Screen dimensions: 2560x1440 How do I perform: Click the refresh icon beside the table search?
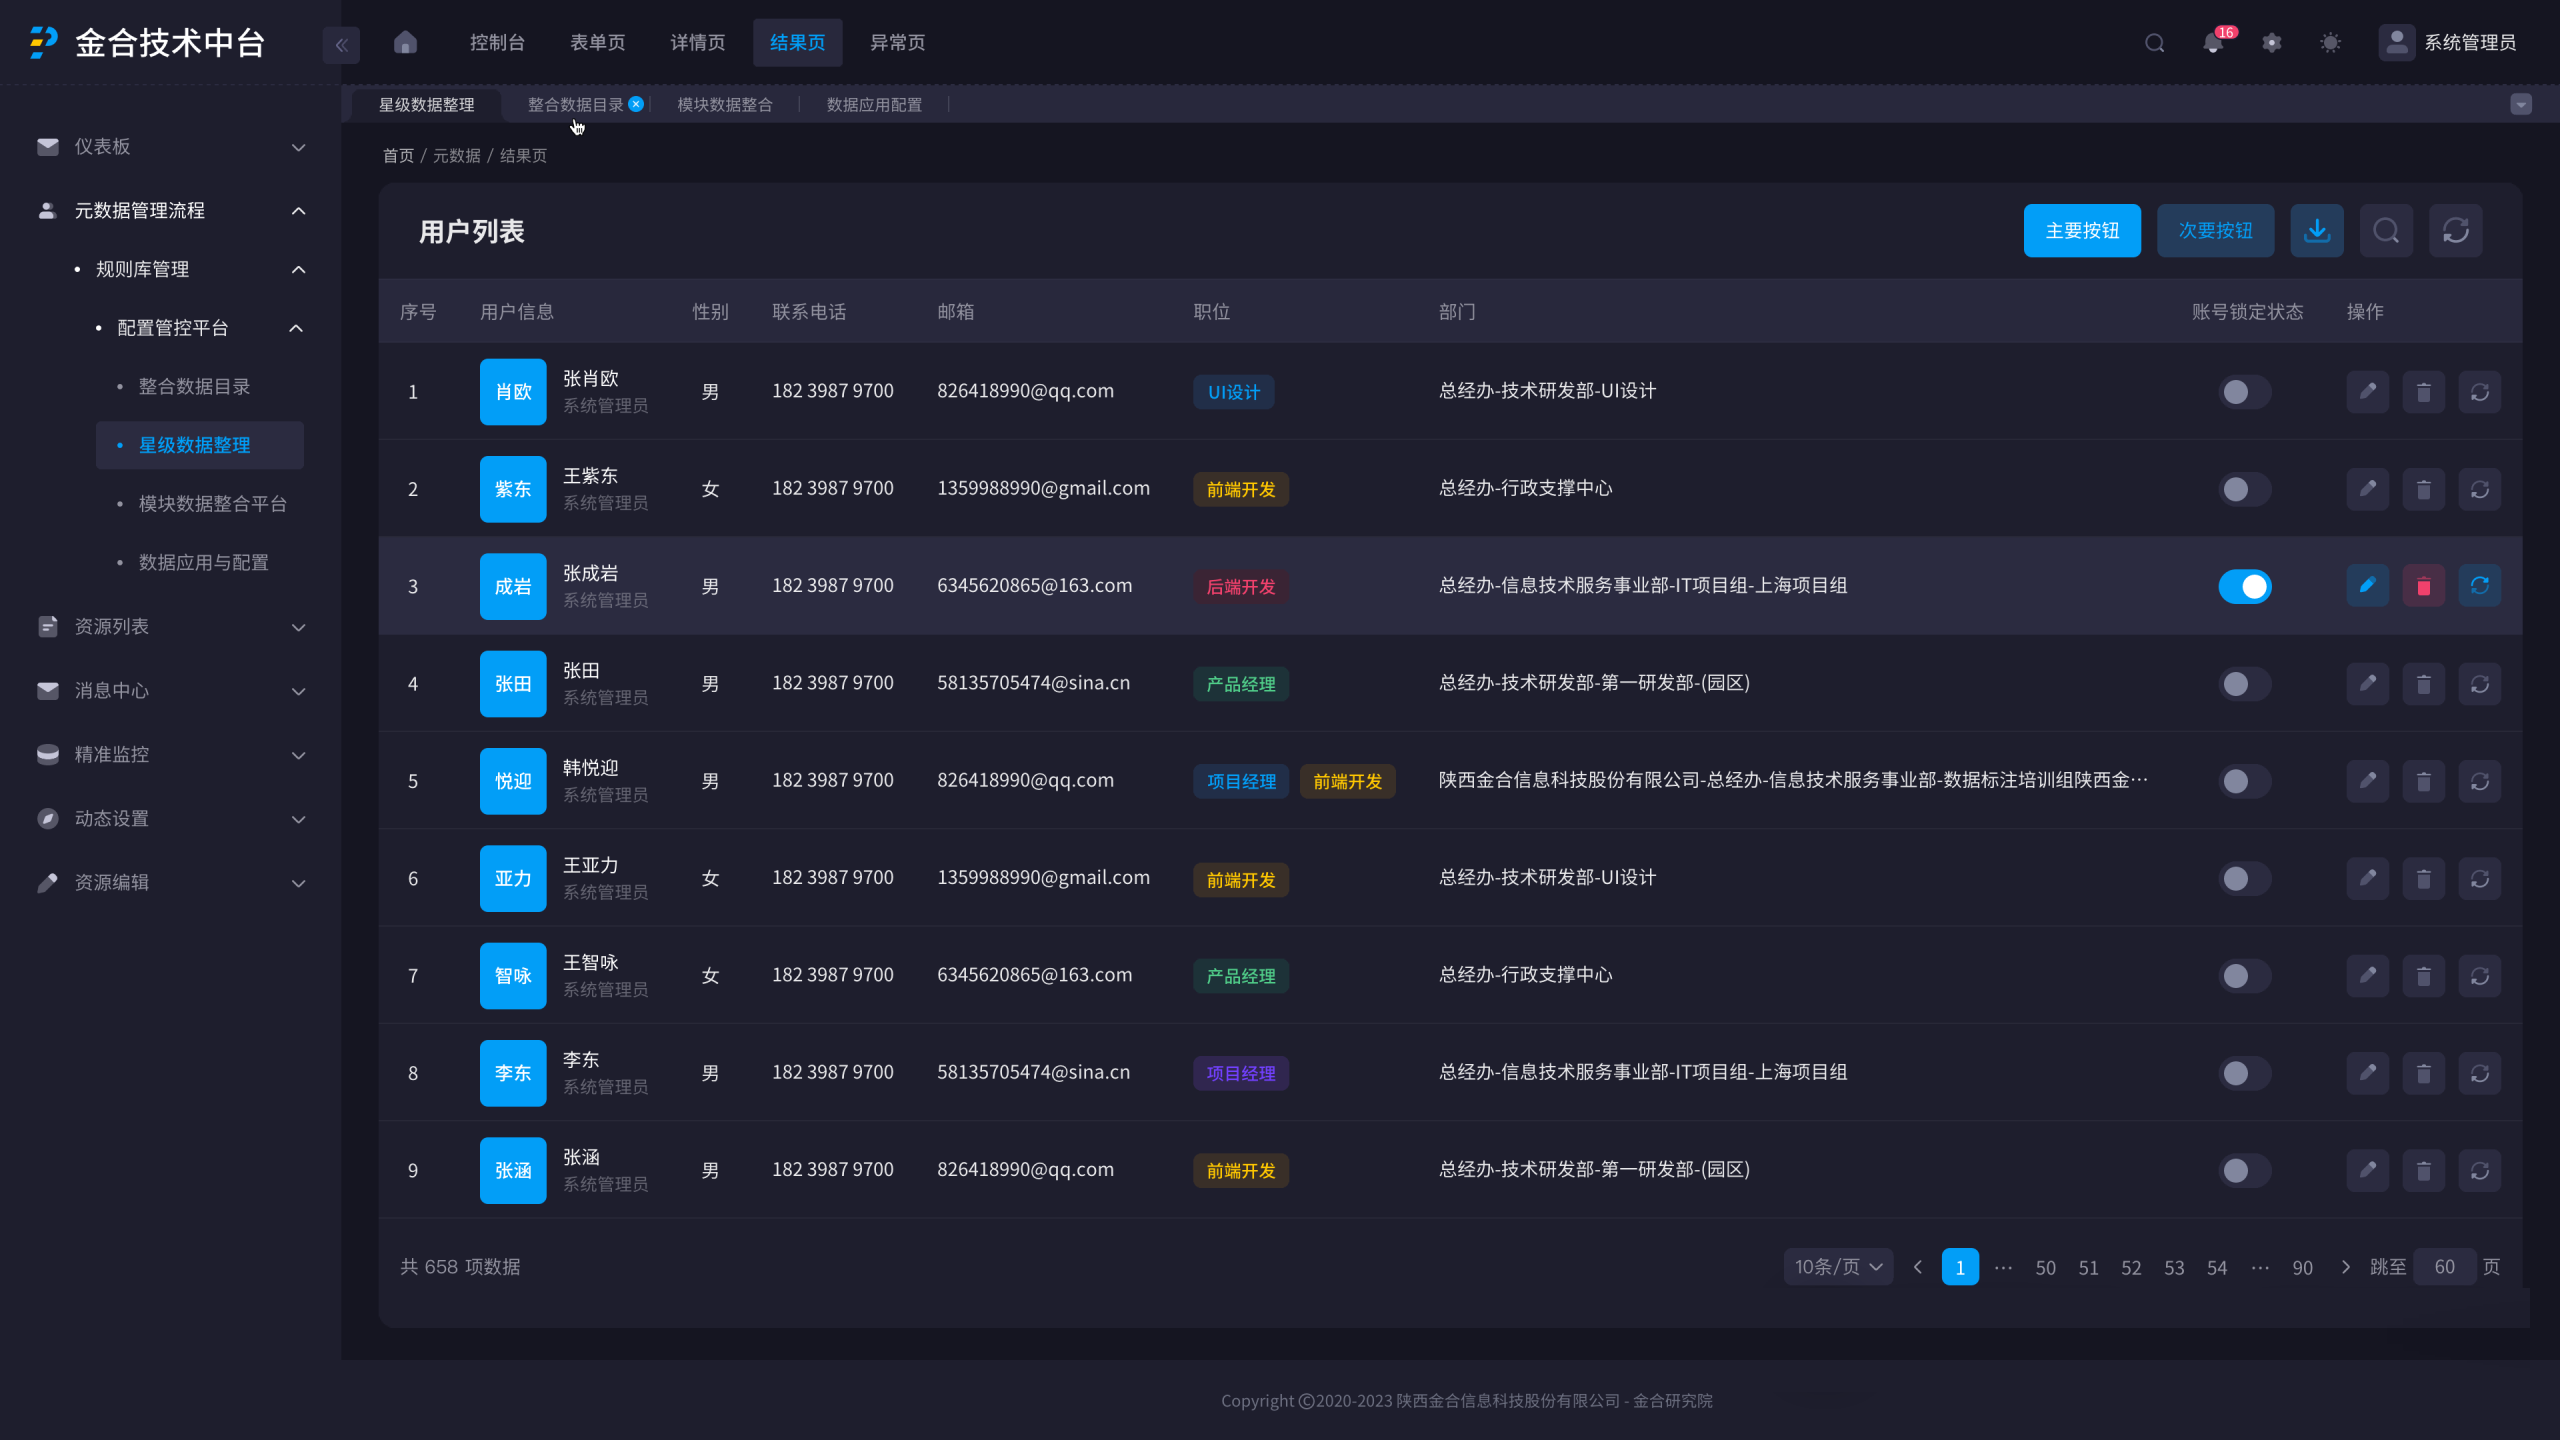2456,231
